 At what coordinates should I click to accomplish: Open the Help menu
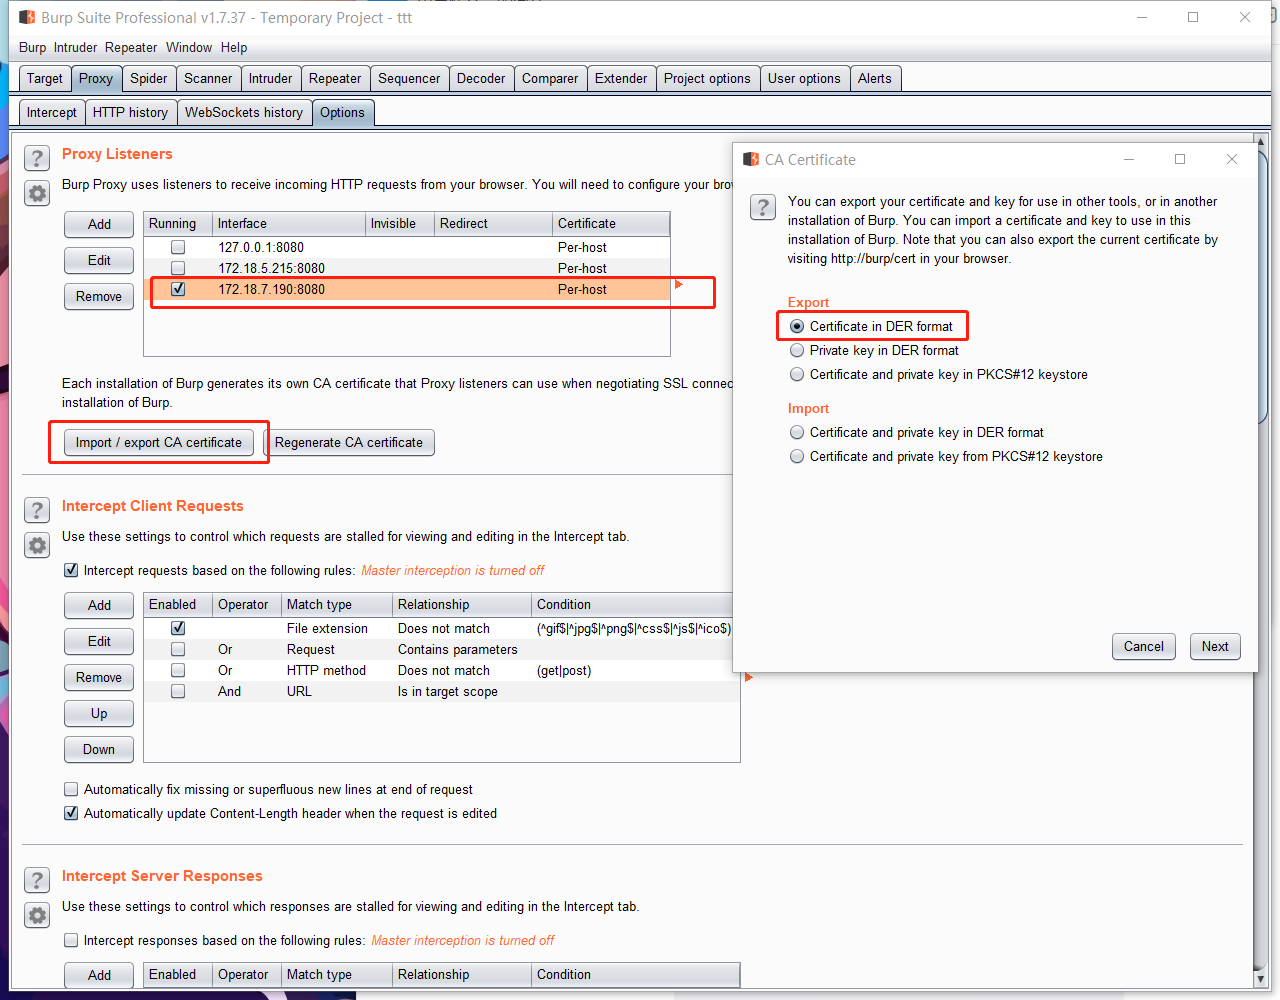pos(234,47)
